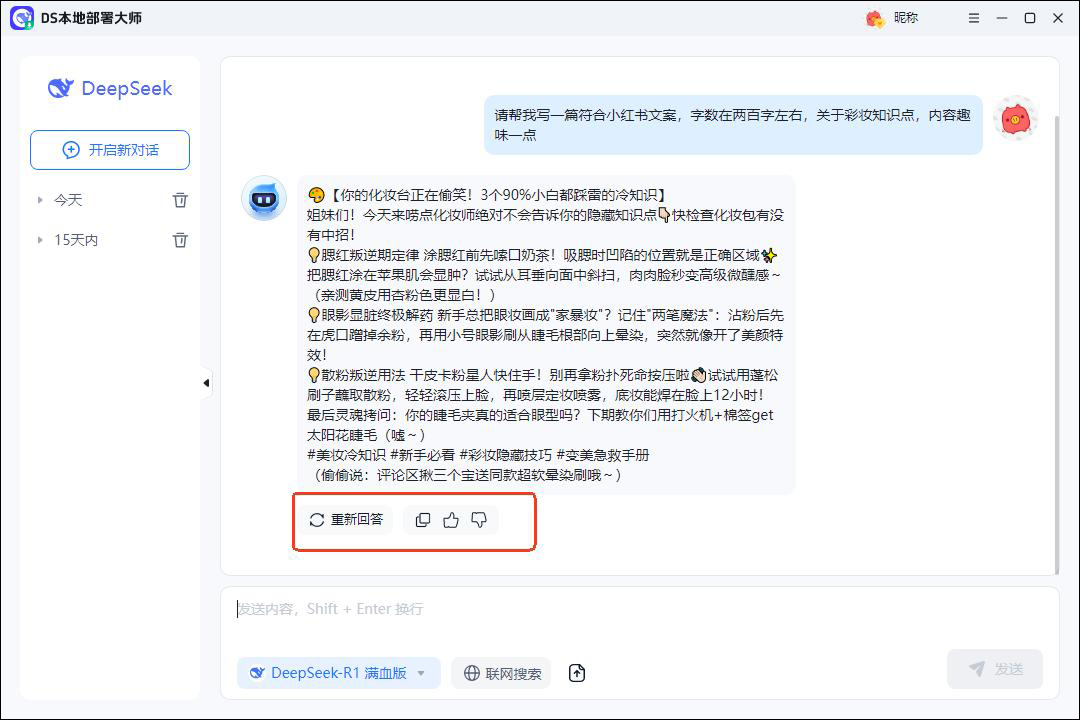
Task: Maximize the window
Action: tap(1030, 18)
